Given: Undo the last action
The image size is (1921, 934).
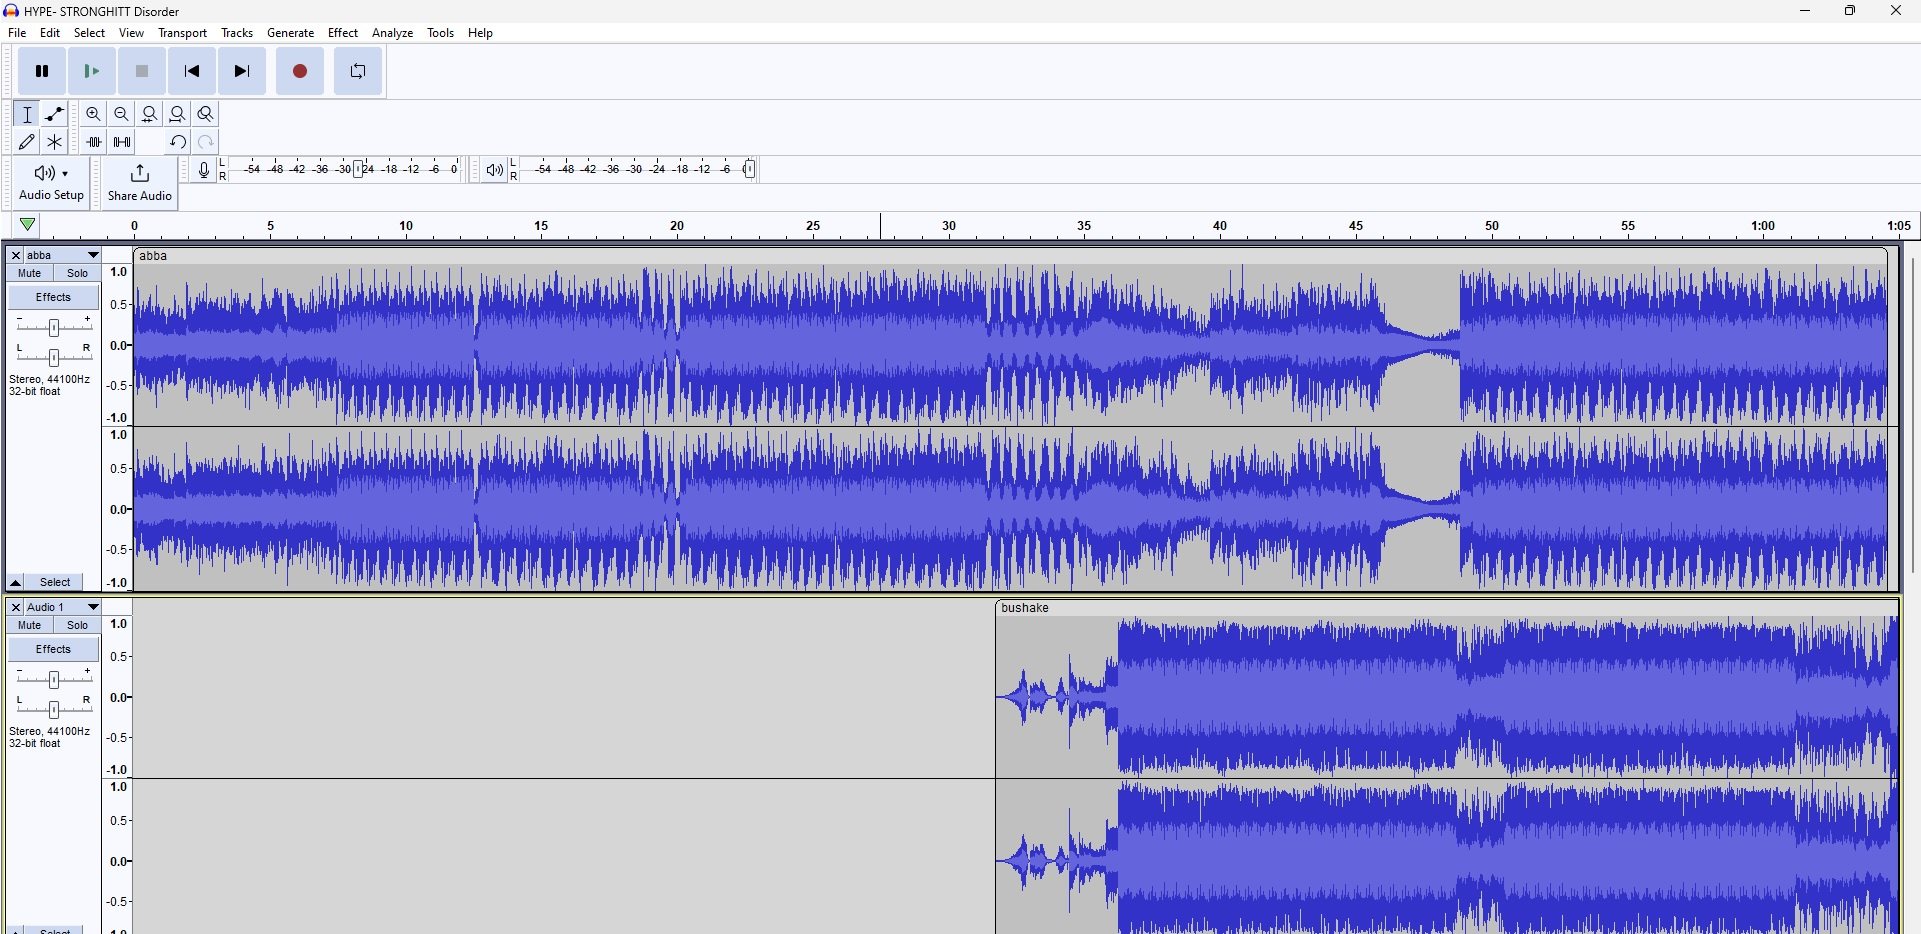Looking at the screenshot, I should tap(178, 142).
